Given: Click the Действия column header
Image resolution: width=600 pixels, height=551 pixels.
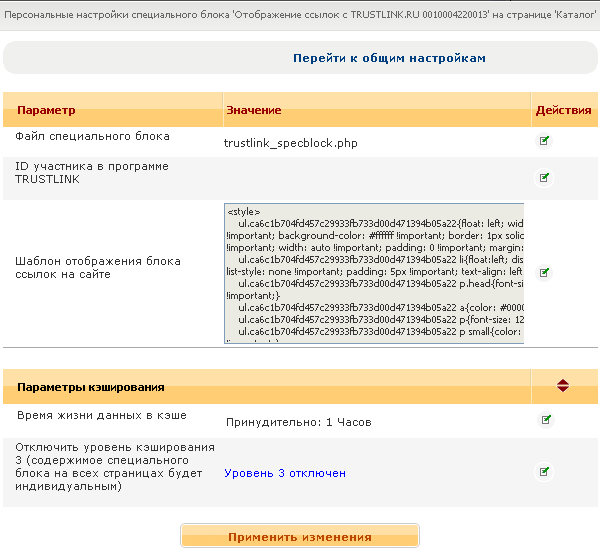Looking at the screenshot, I should 563,110.
